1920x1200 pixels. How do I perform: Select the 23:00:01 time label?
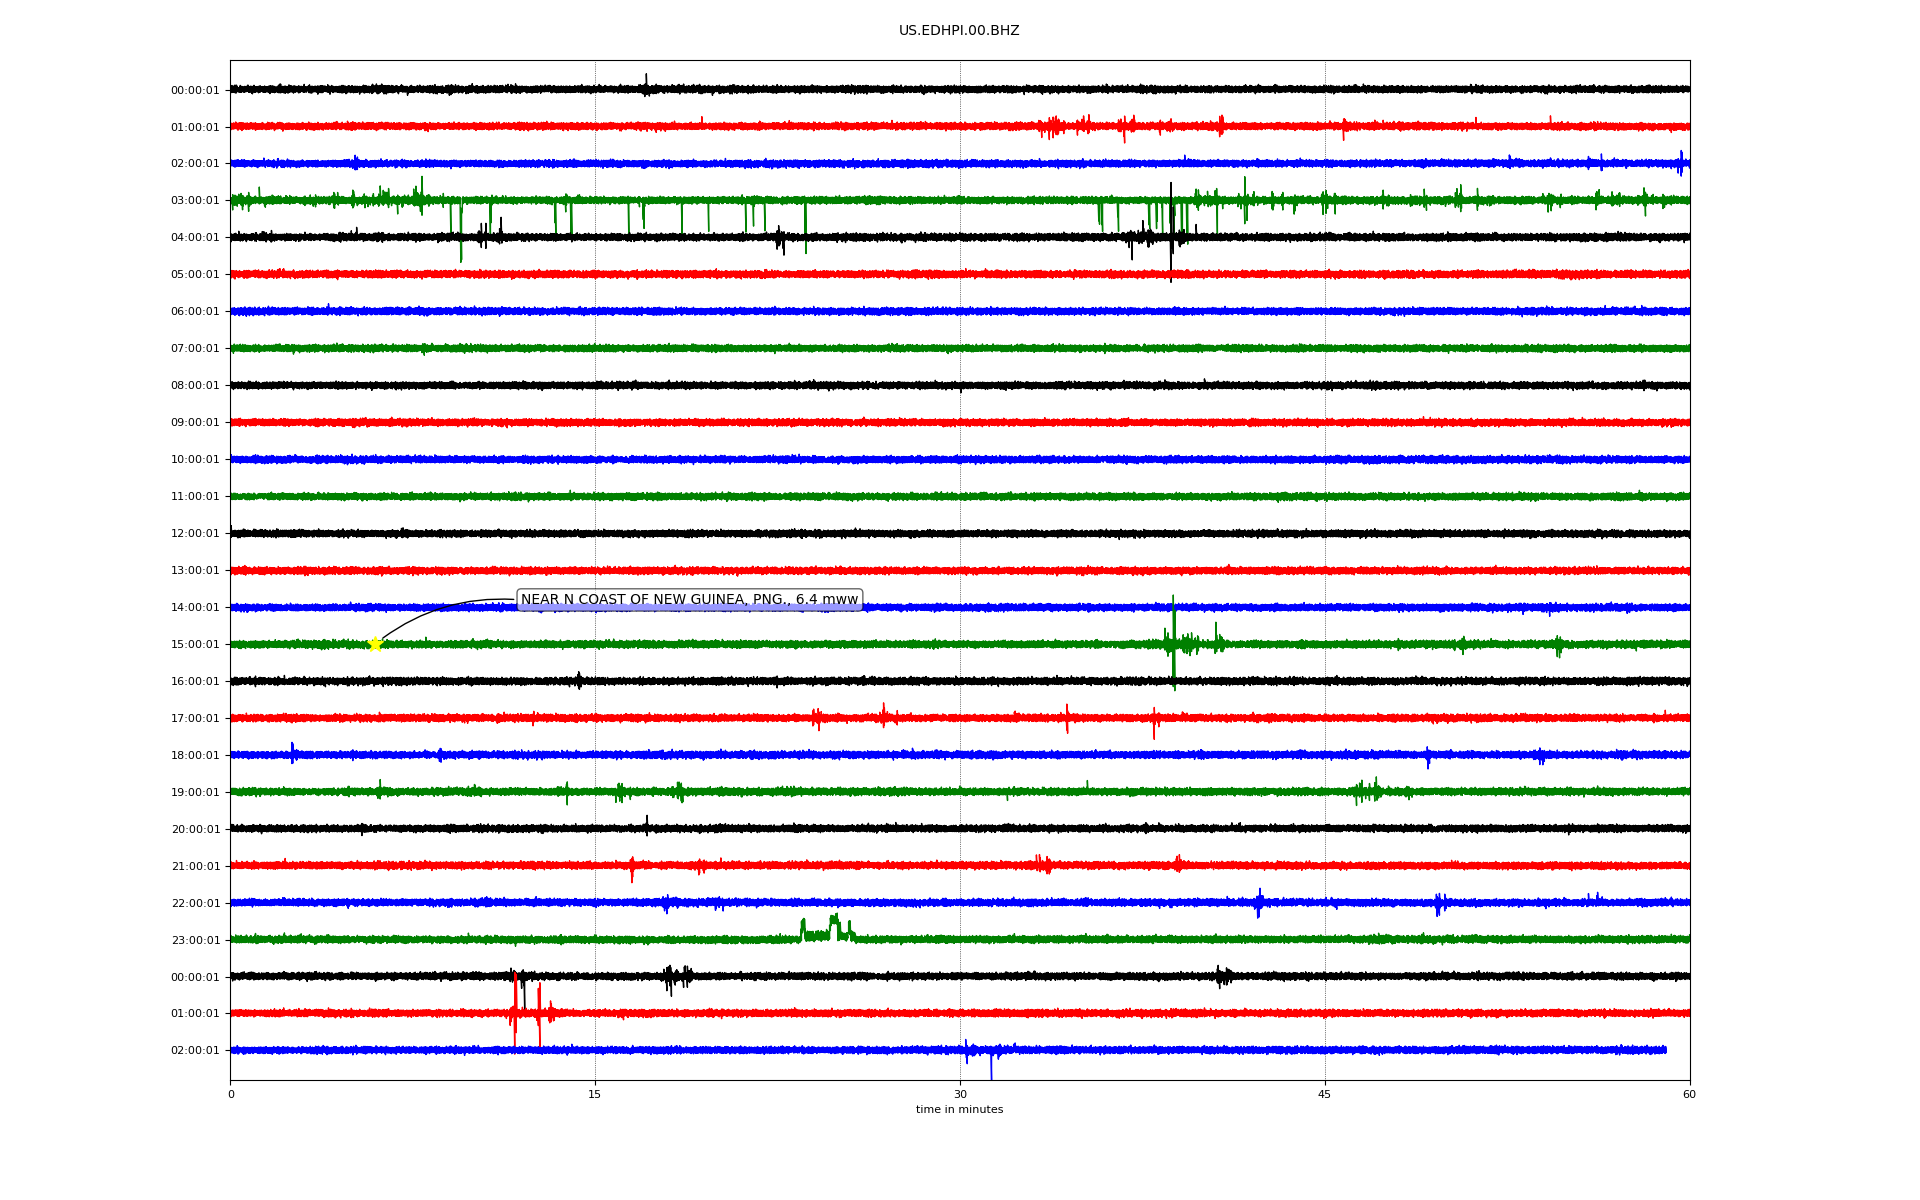(195, 941)
